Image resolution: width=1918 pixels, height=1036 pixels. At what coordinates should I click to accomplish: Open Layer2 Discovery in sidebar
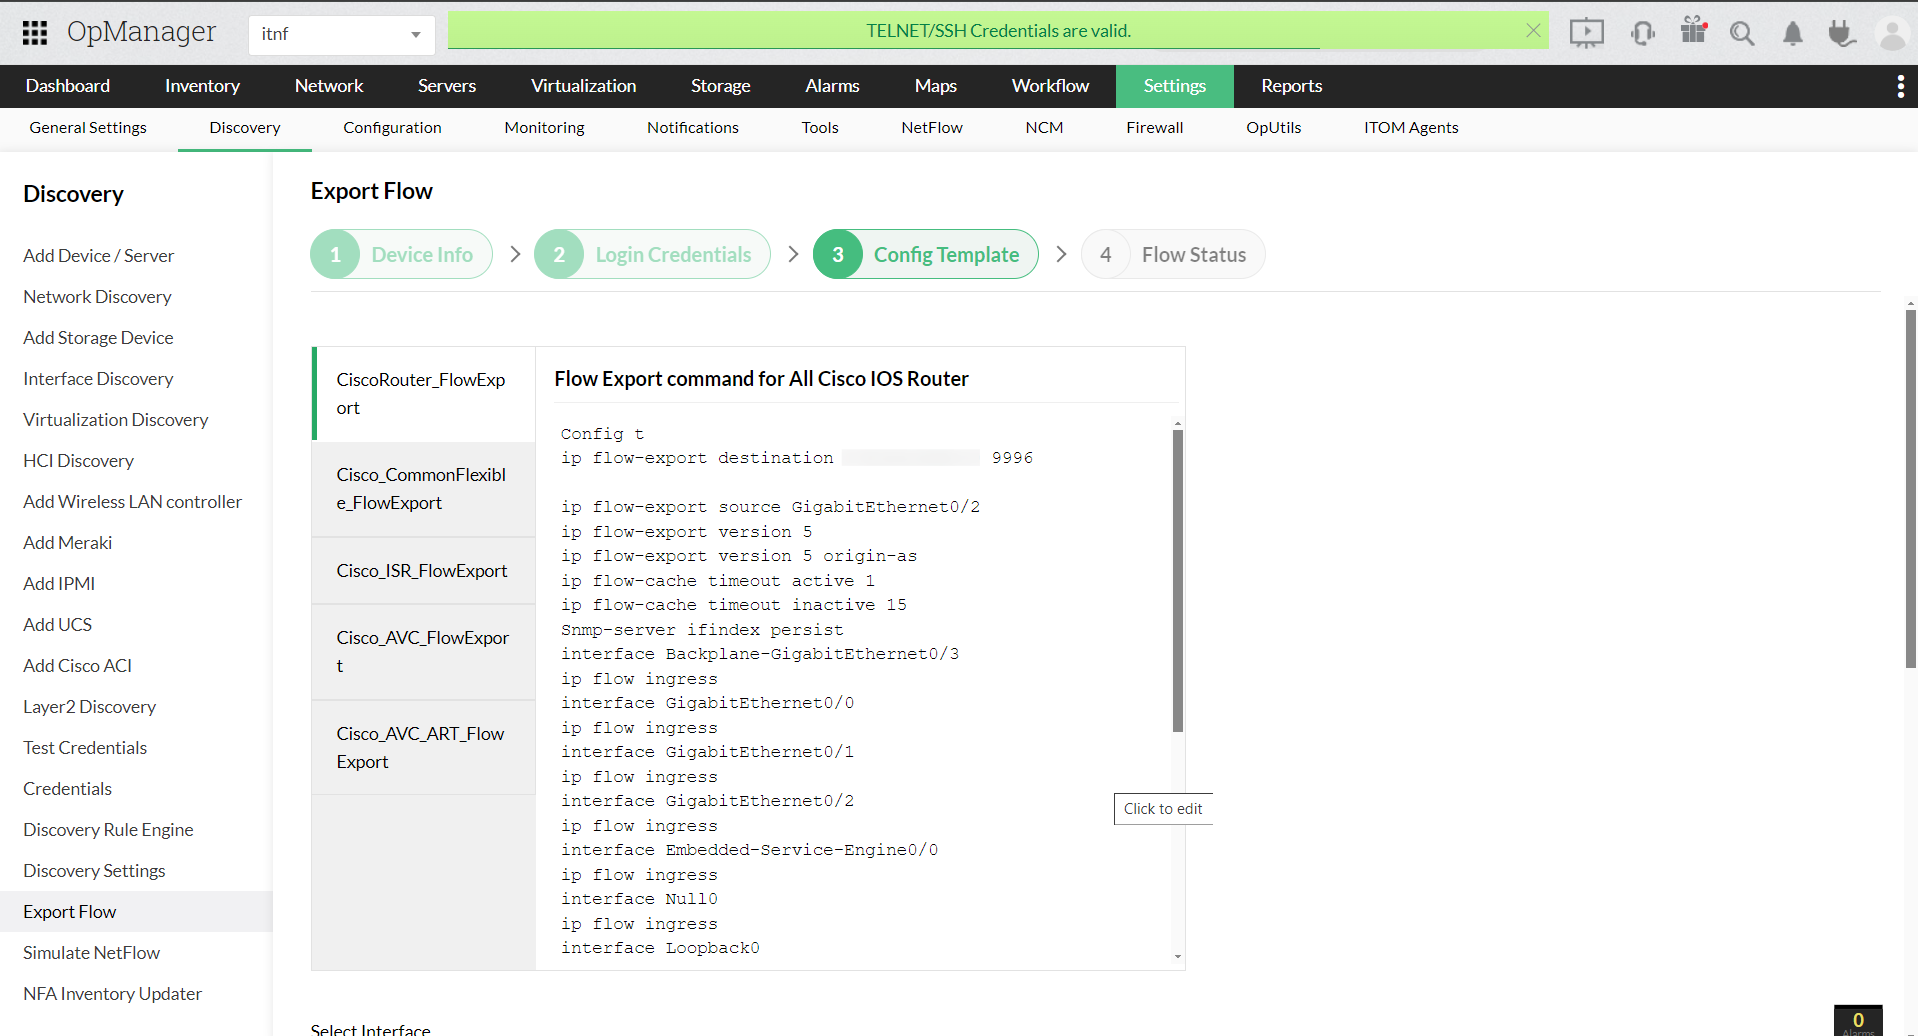click(x=89, y=707)
